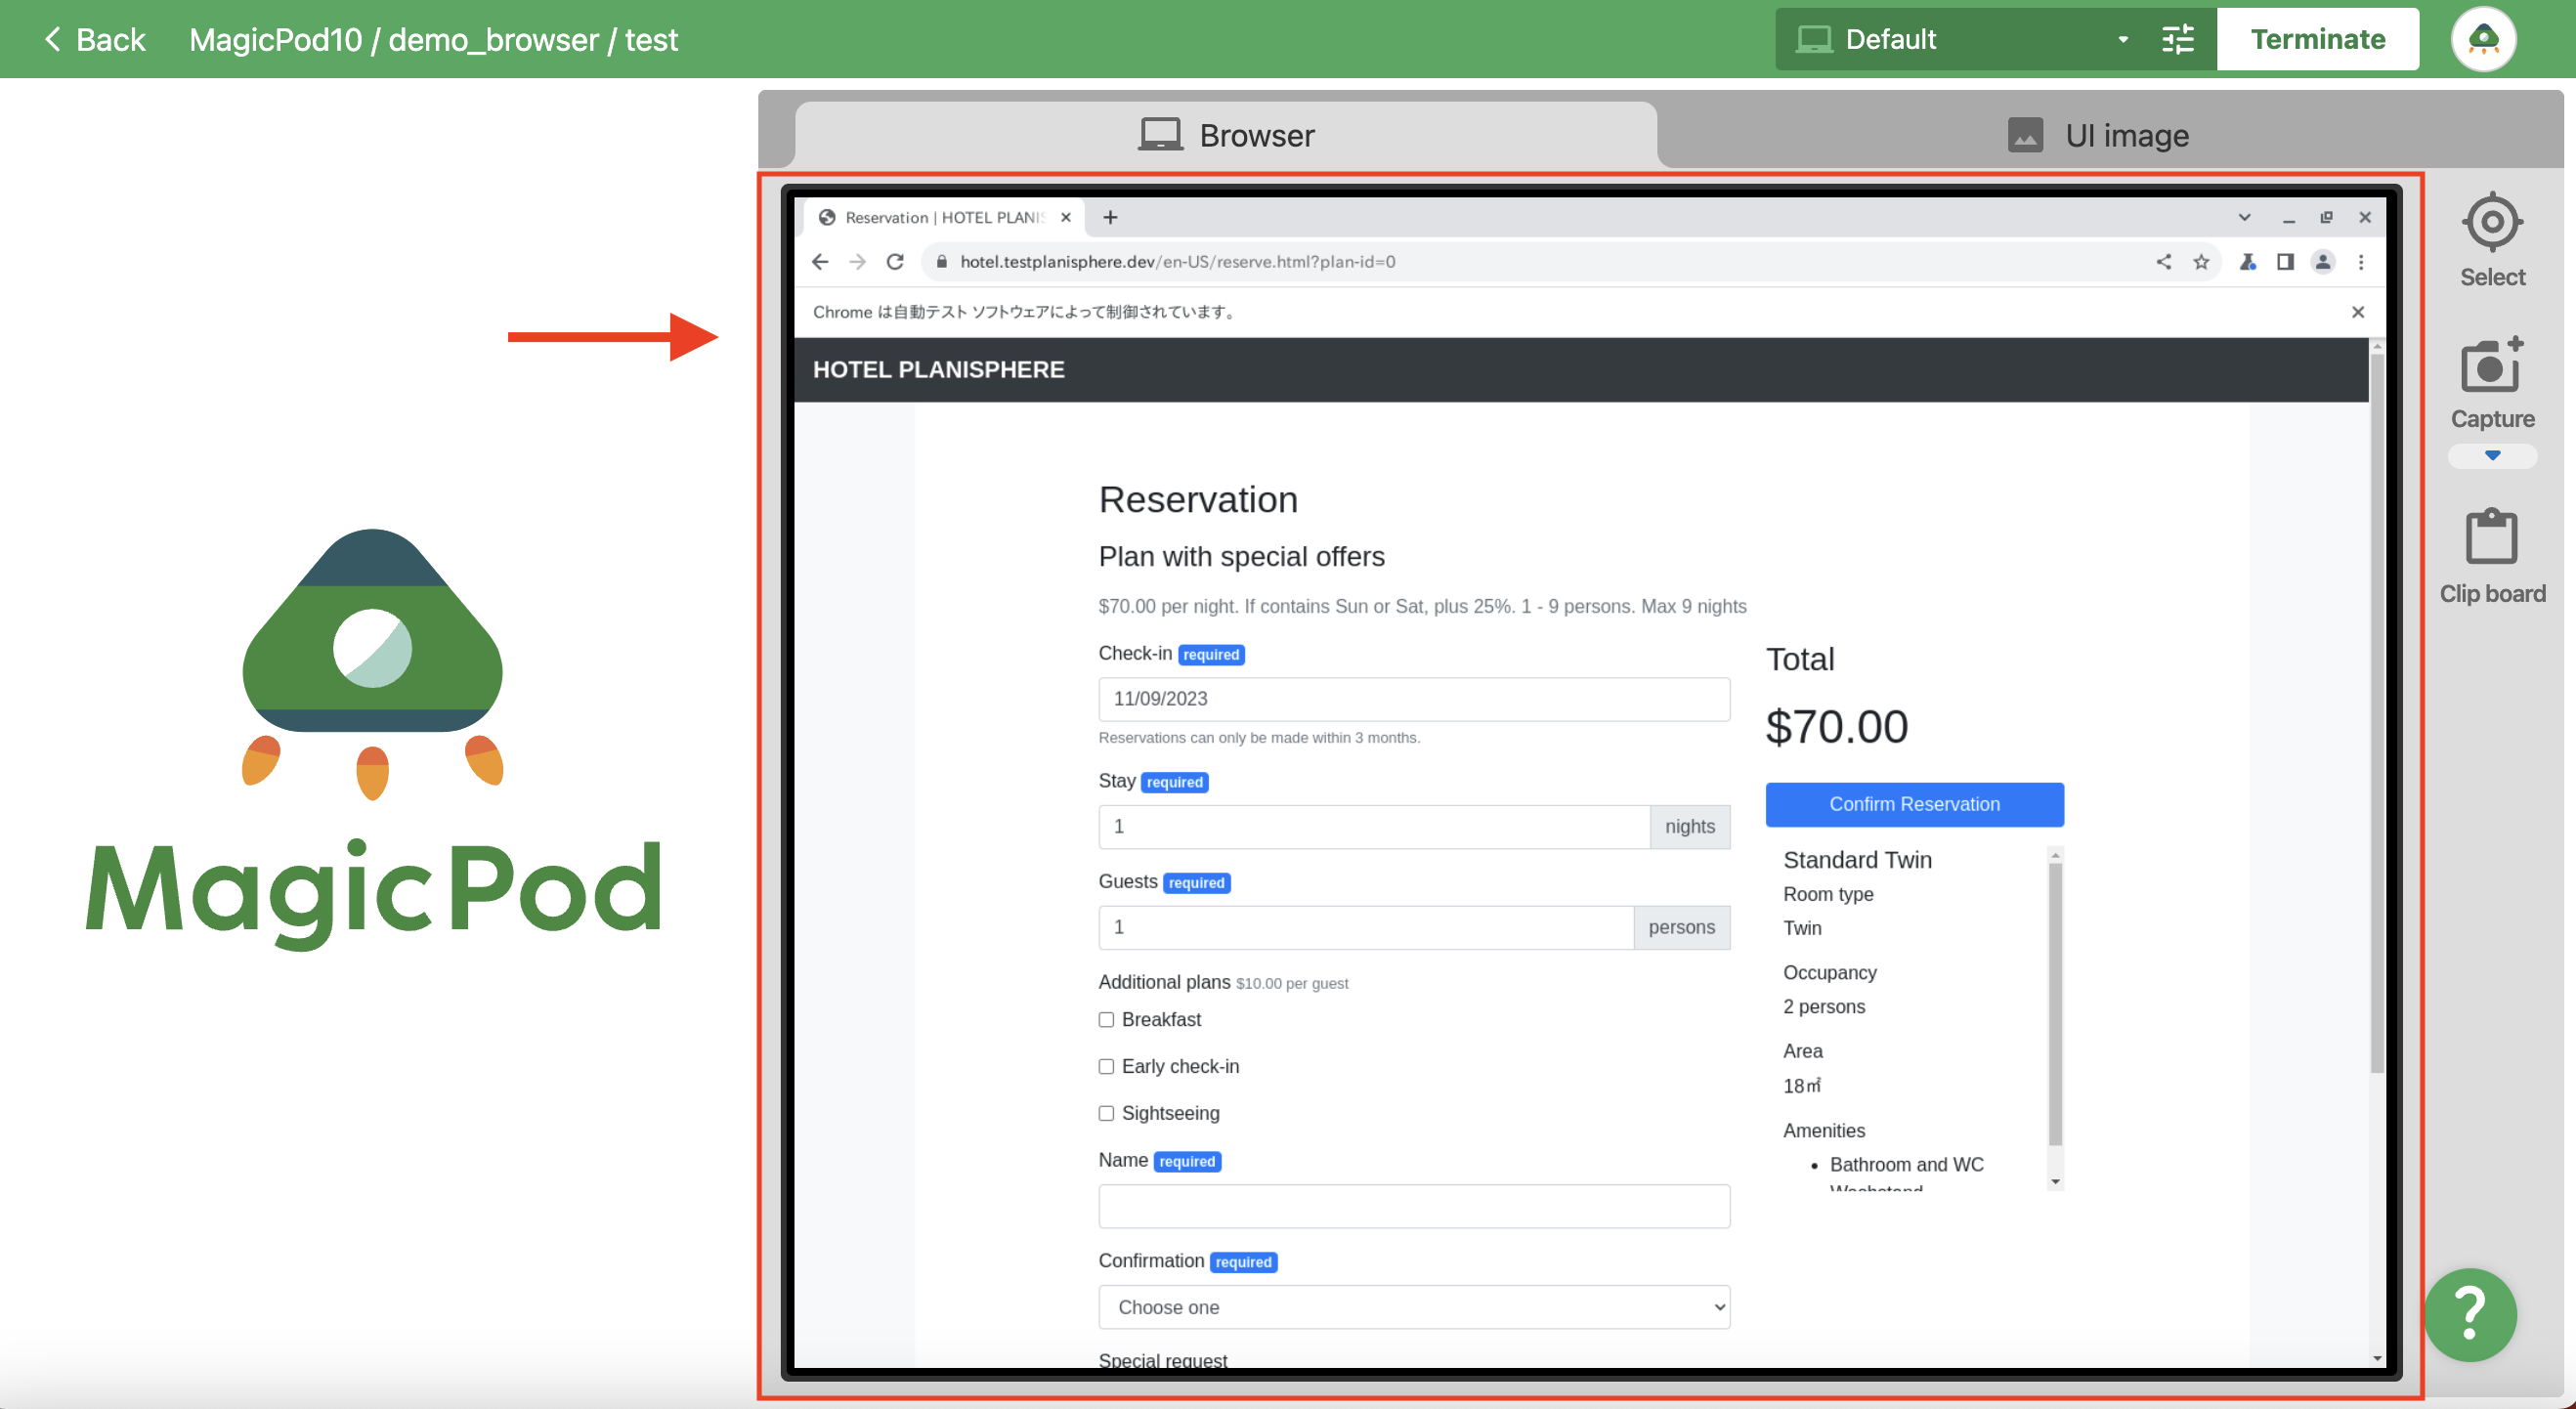Open Chrome profile icon
This screenshot has height=1409, width=2576.
click(x=2322, y=262)
